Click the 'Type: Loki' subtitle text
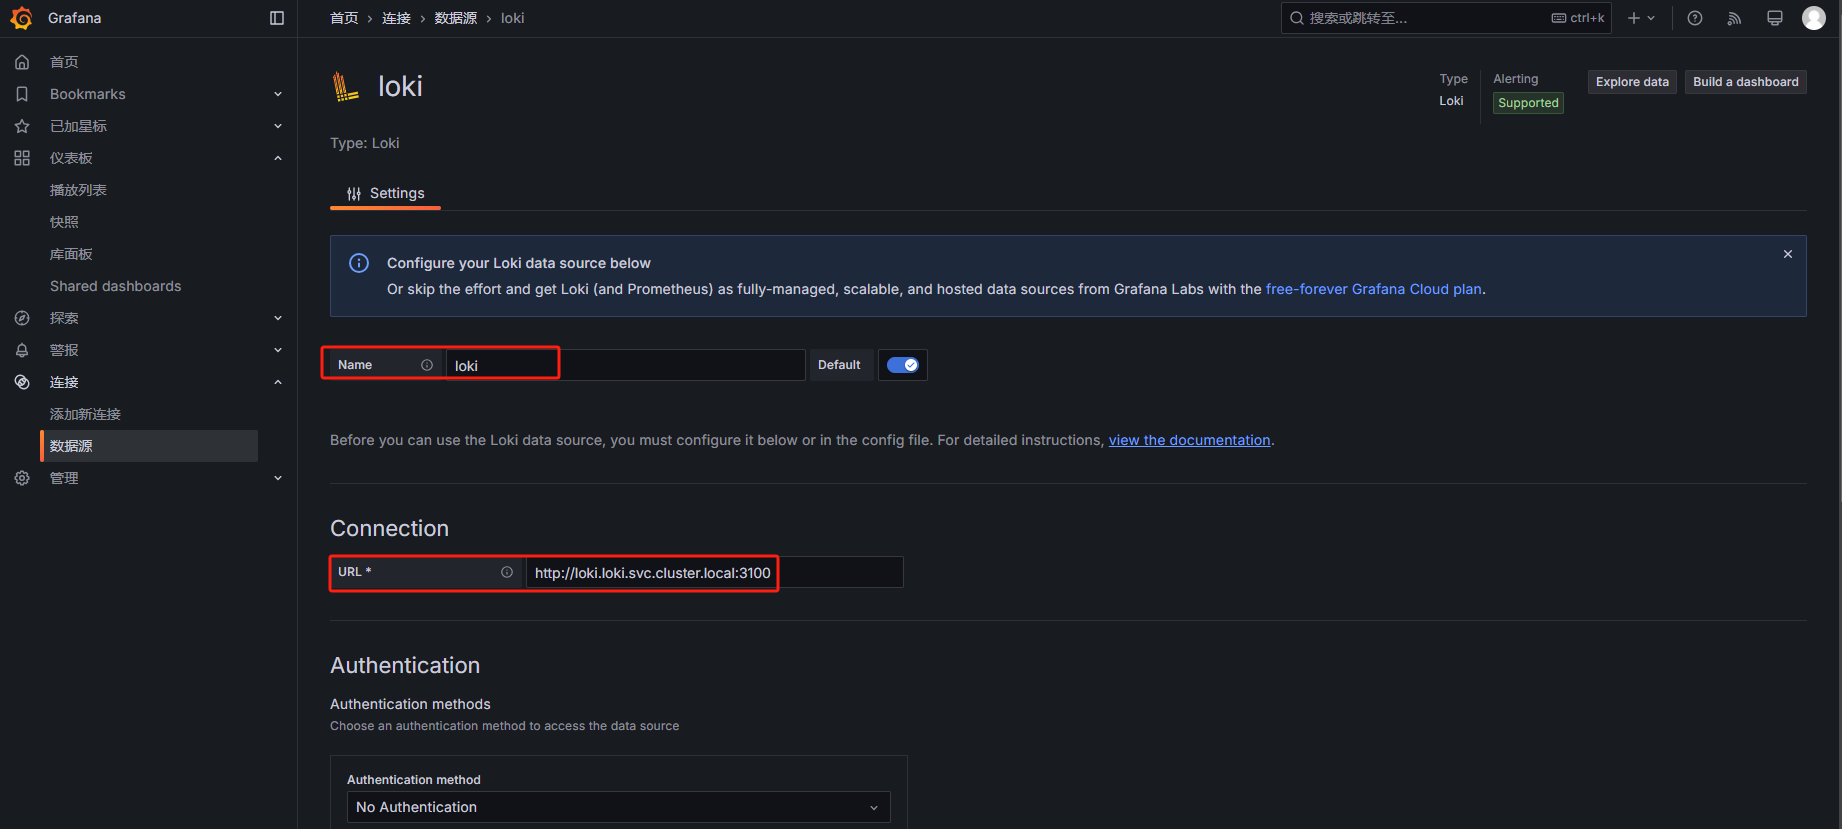1842x829 pixels. (365, 143)
